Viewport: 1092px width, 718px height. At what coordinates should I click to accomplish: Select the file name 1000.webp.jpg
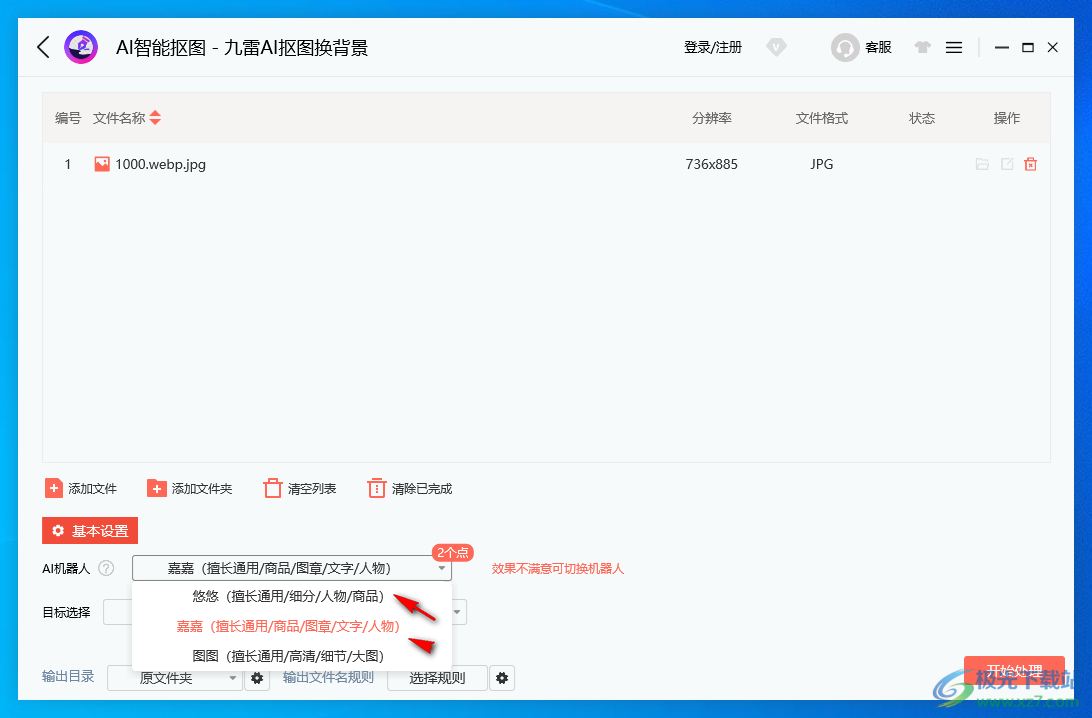(161, 164)
